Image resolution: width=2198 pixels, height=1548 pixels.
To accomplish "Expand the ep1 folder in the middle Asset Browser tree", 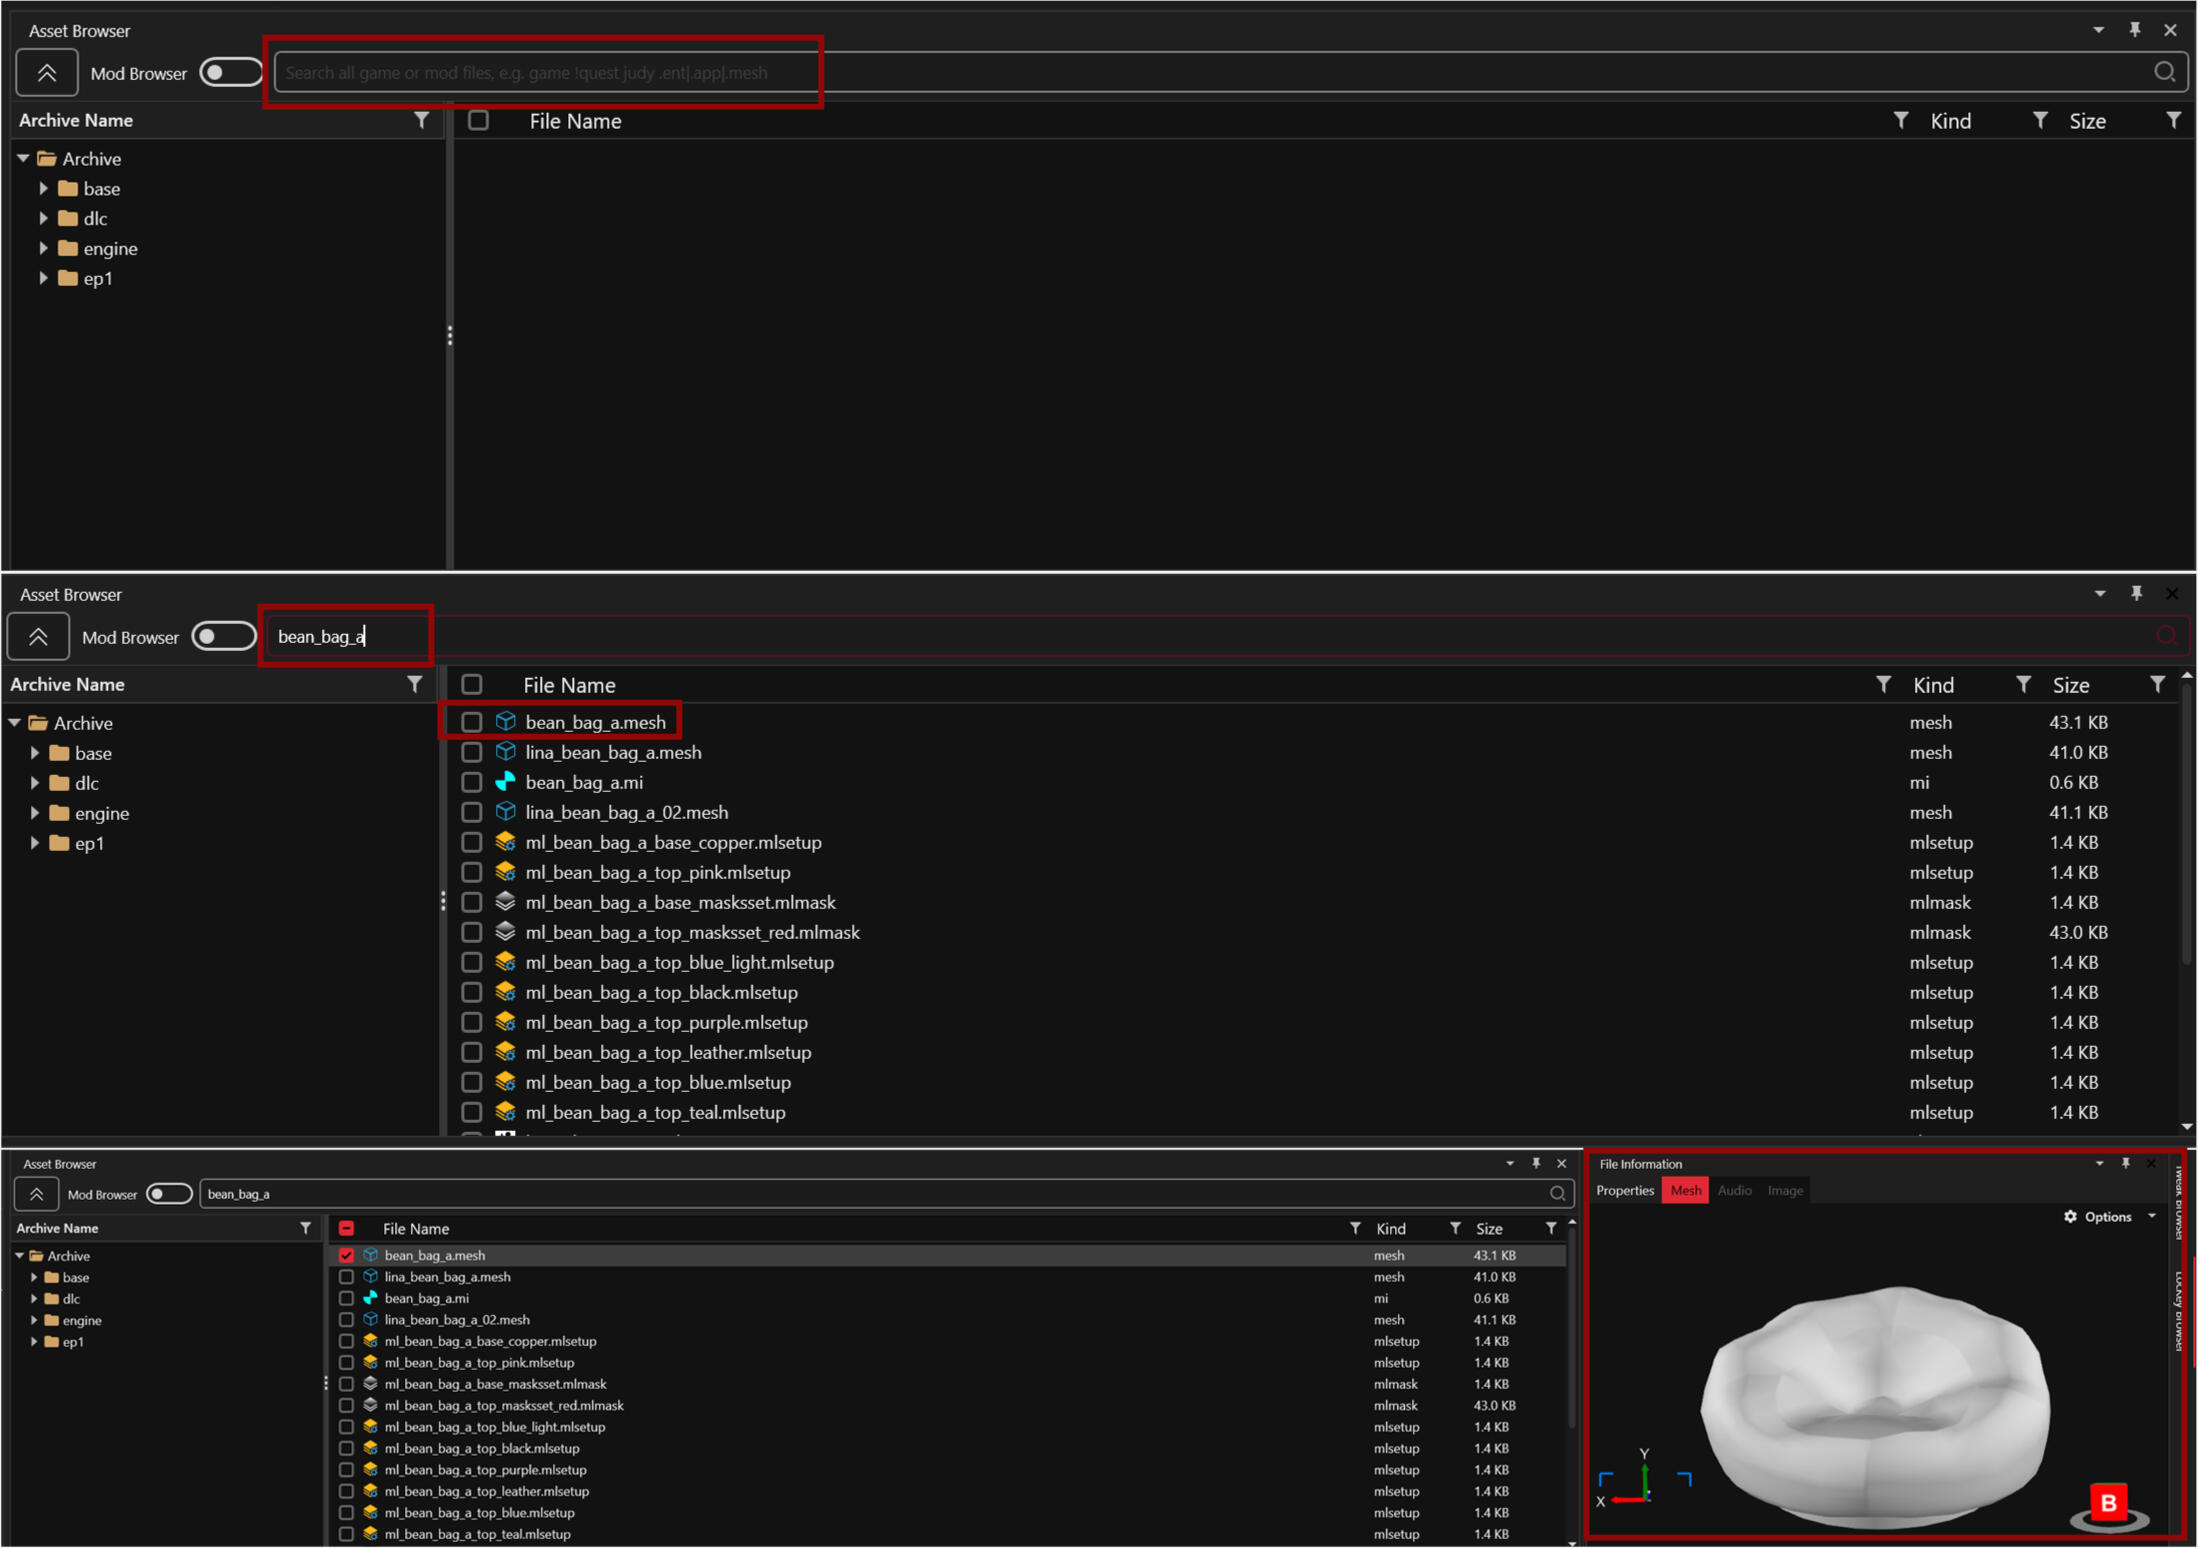I will [x=35, y=843].
